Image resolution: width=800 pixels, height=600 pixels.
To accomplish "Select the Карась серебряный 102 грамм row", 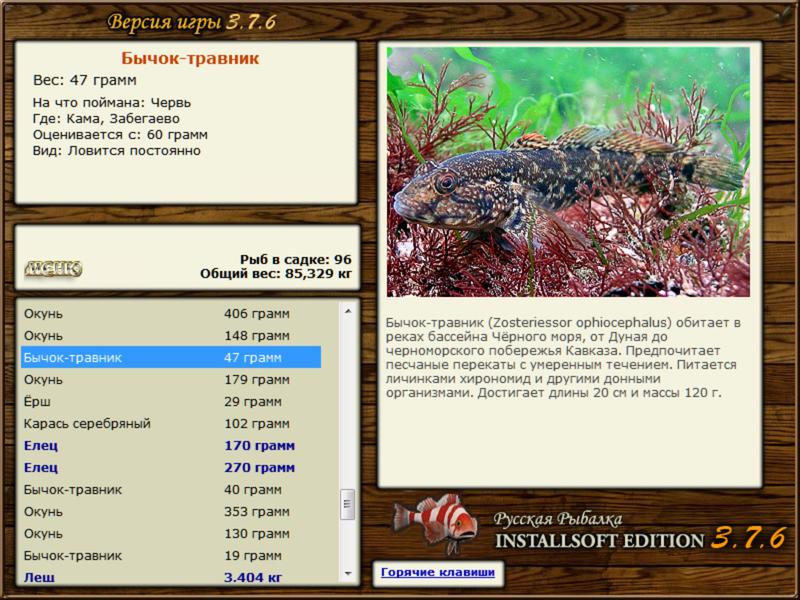I will (x=171, y=423).
